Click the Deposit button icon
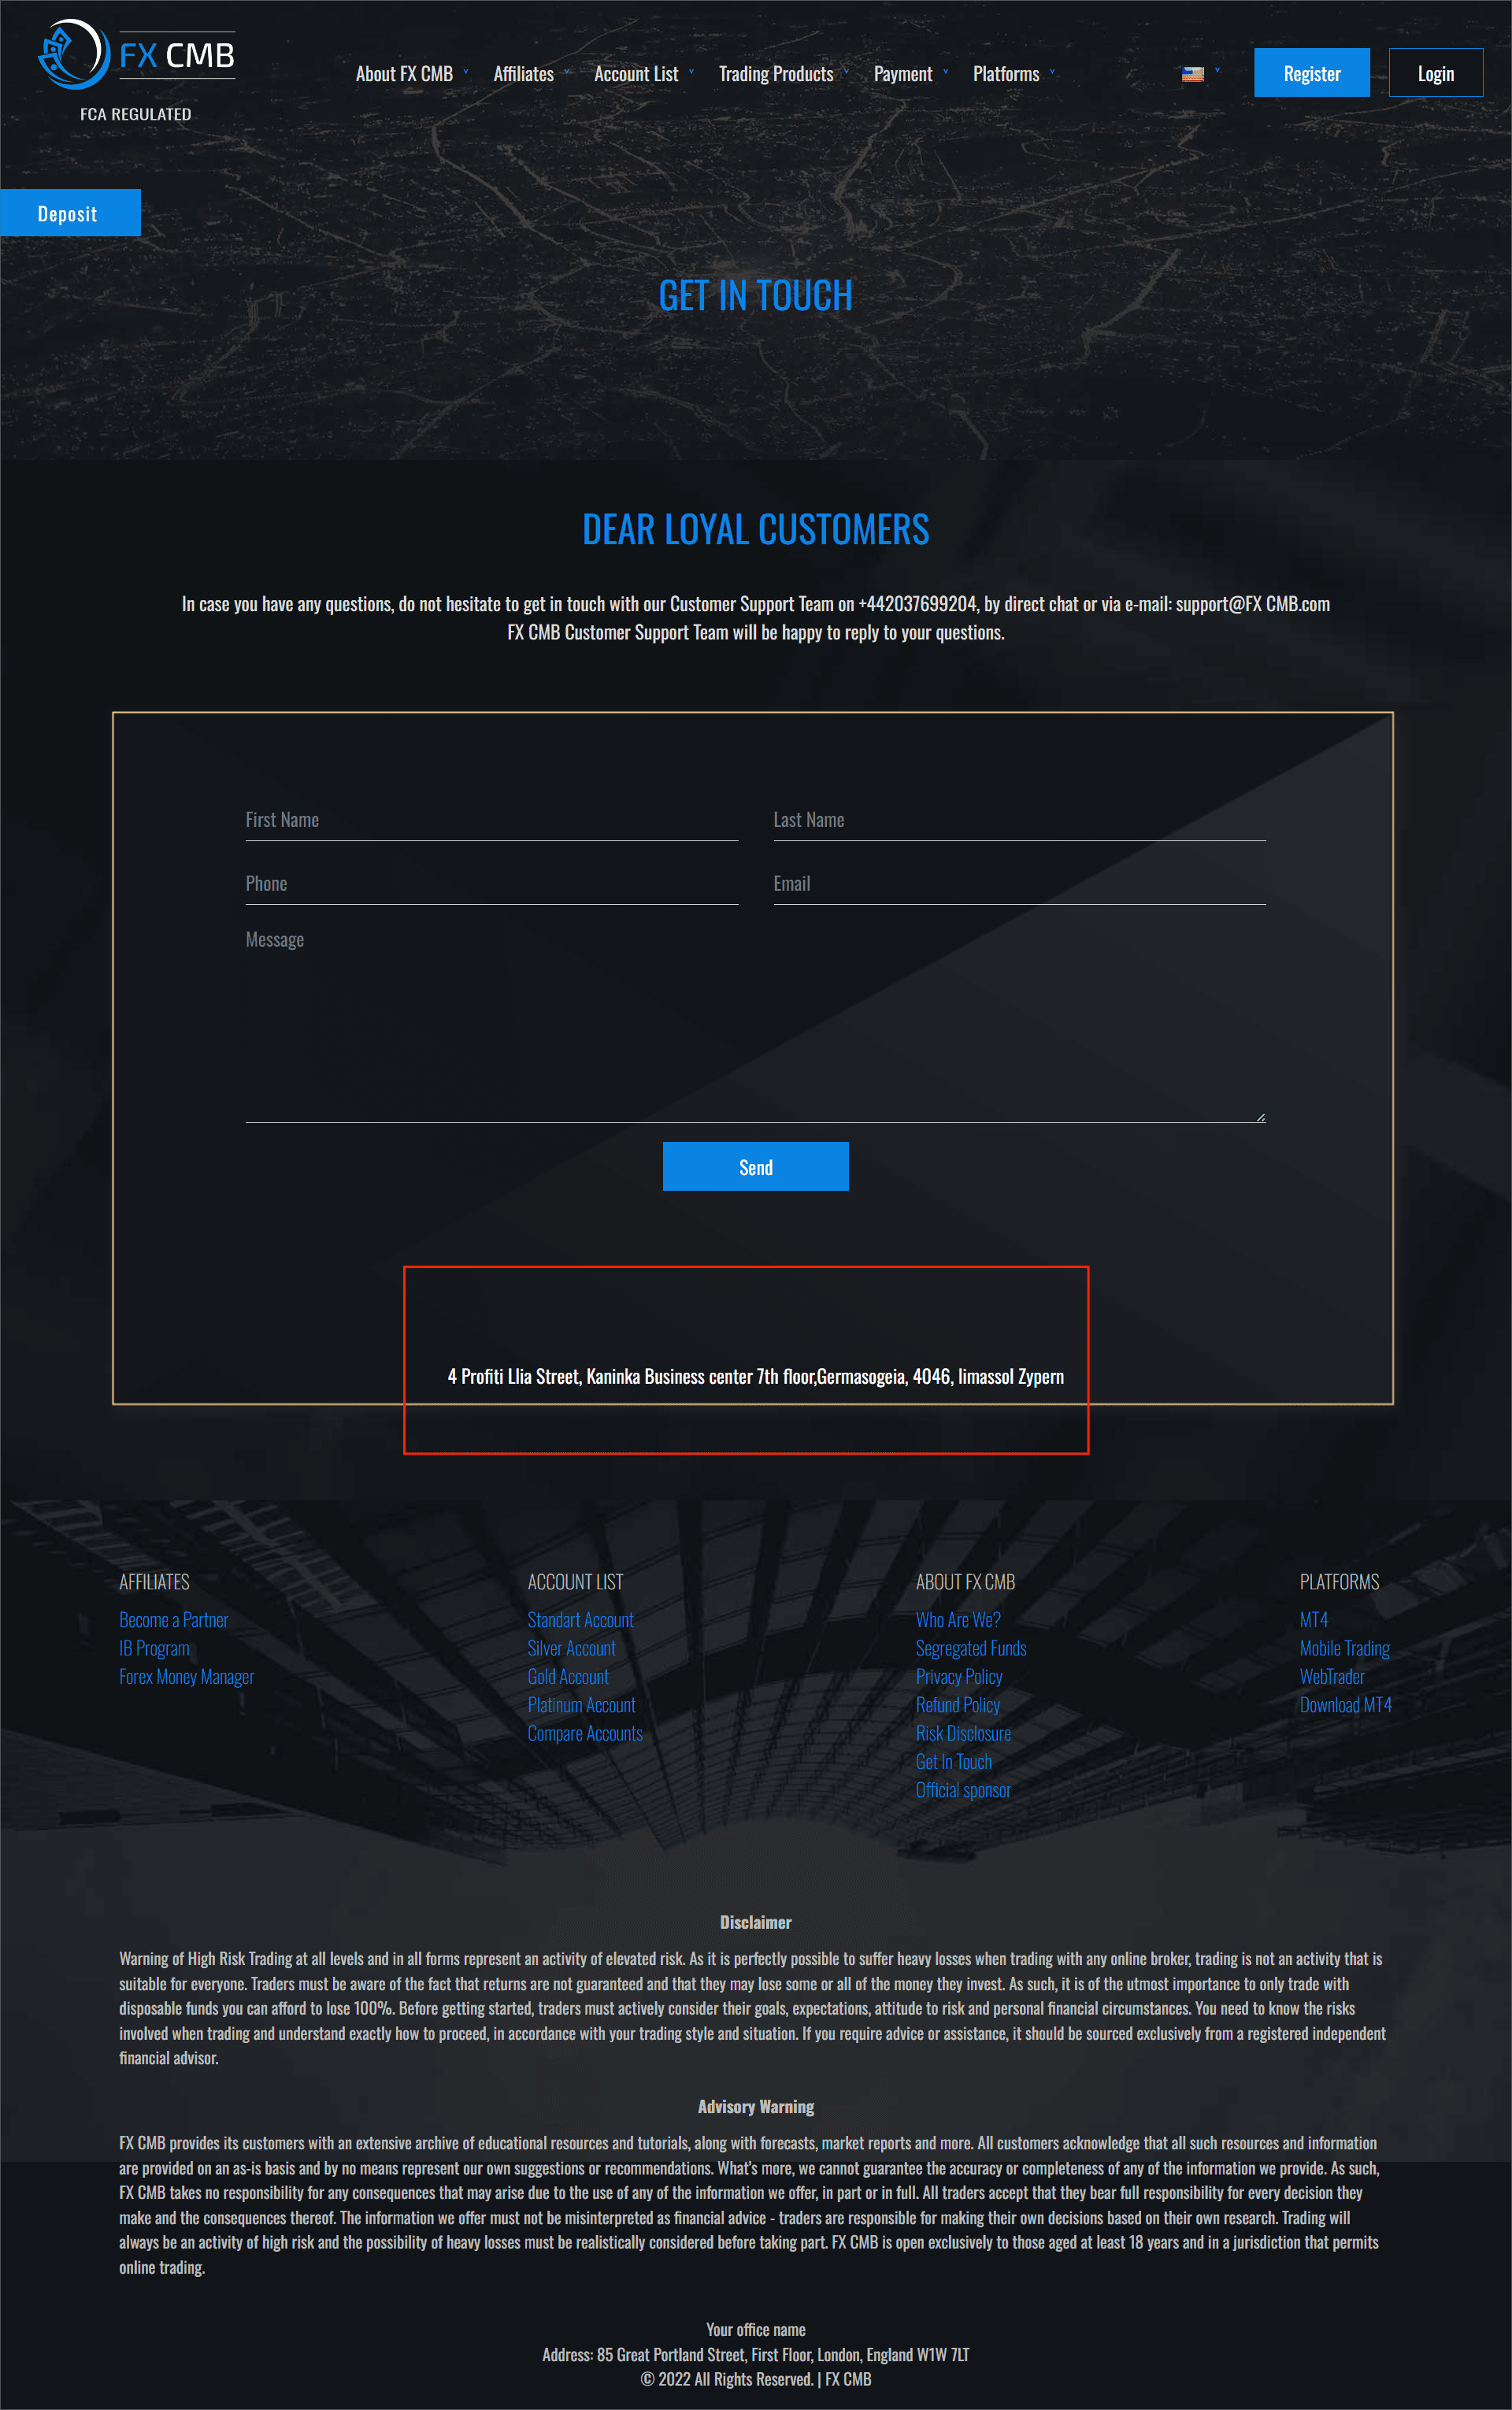 tap(66, 213)
